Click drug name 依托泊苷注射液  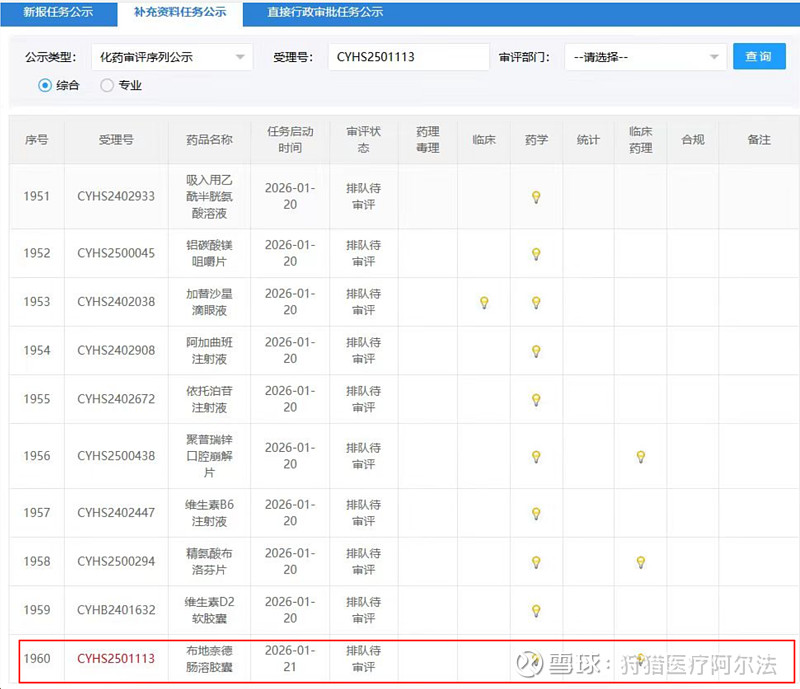click(209, 399)
